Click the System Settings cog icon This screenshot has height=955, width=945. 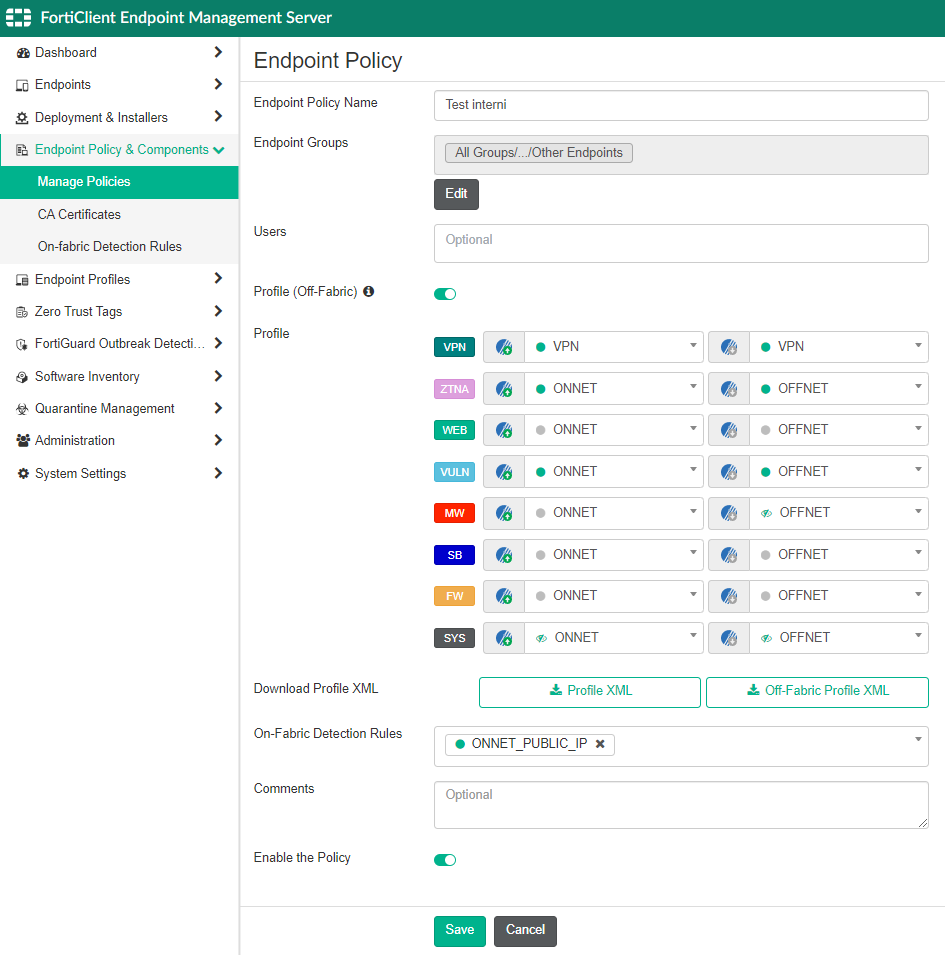tap(23, 473)
